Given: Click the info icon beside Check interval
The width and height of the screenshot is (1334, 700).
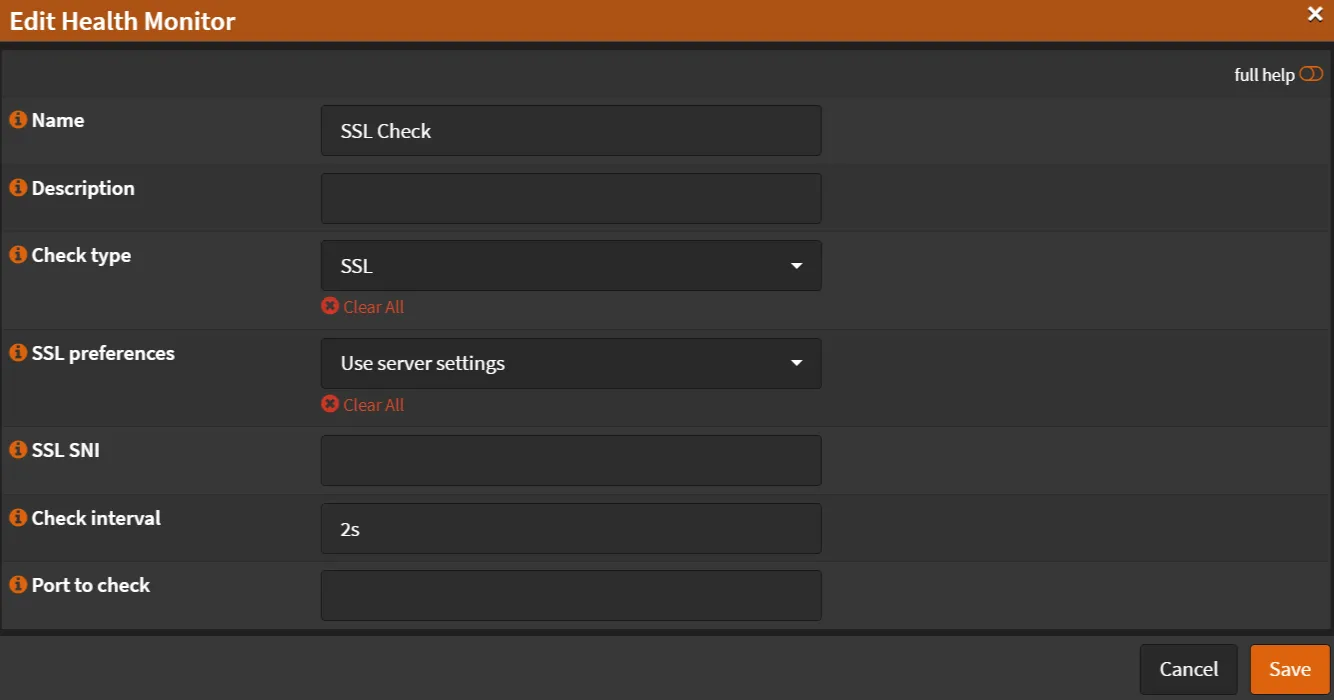Looking at the screenshot, I should [x=17, y=517].
